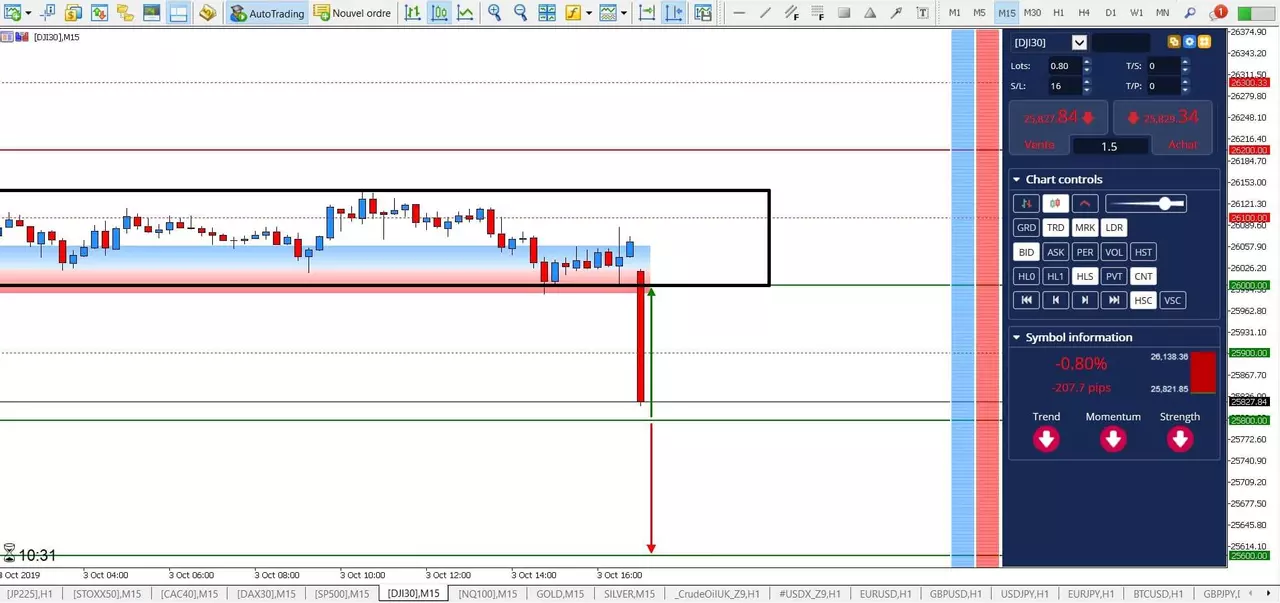Click the blue settings gear in trade panel
Screen dimensions: 1280x603
pyautogui.click(x=1189, y=42)
